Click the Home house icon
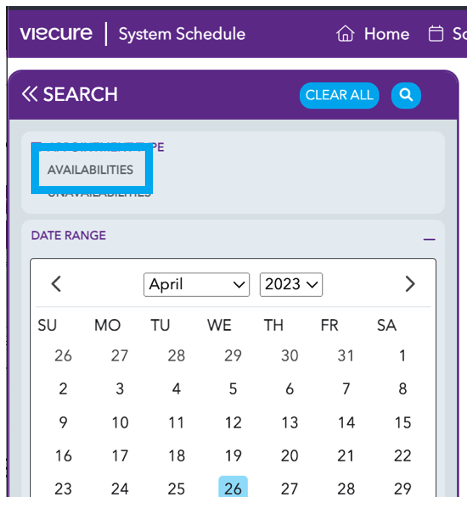 click(345, 34)
